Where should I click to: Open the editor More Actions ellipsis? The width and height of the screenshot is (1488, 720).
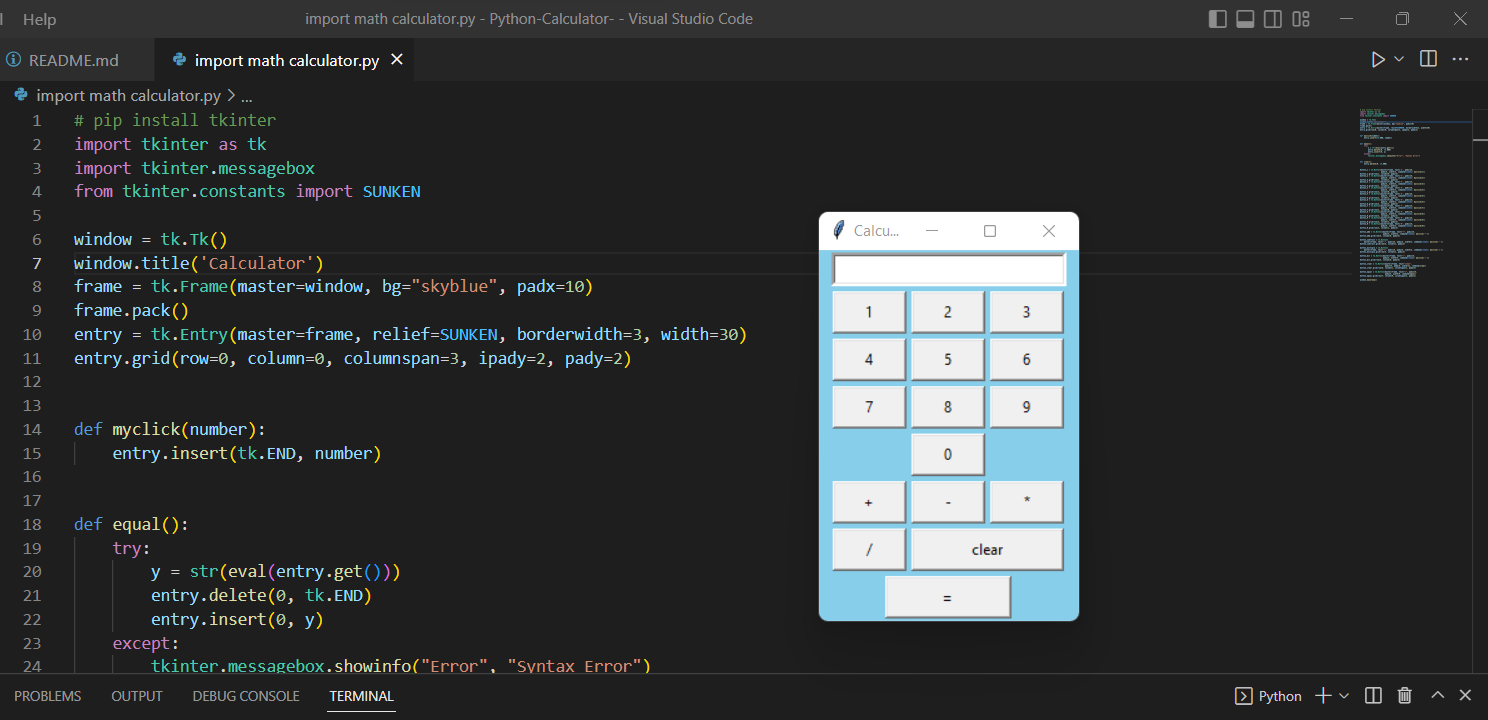click(x=1460, y=60)
